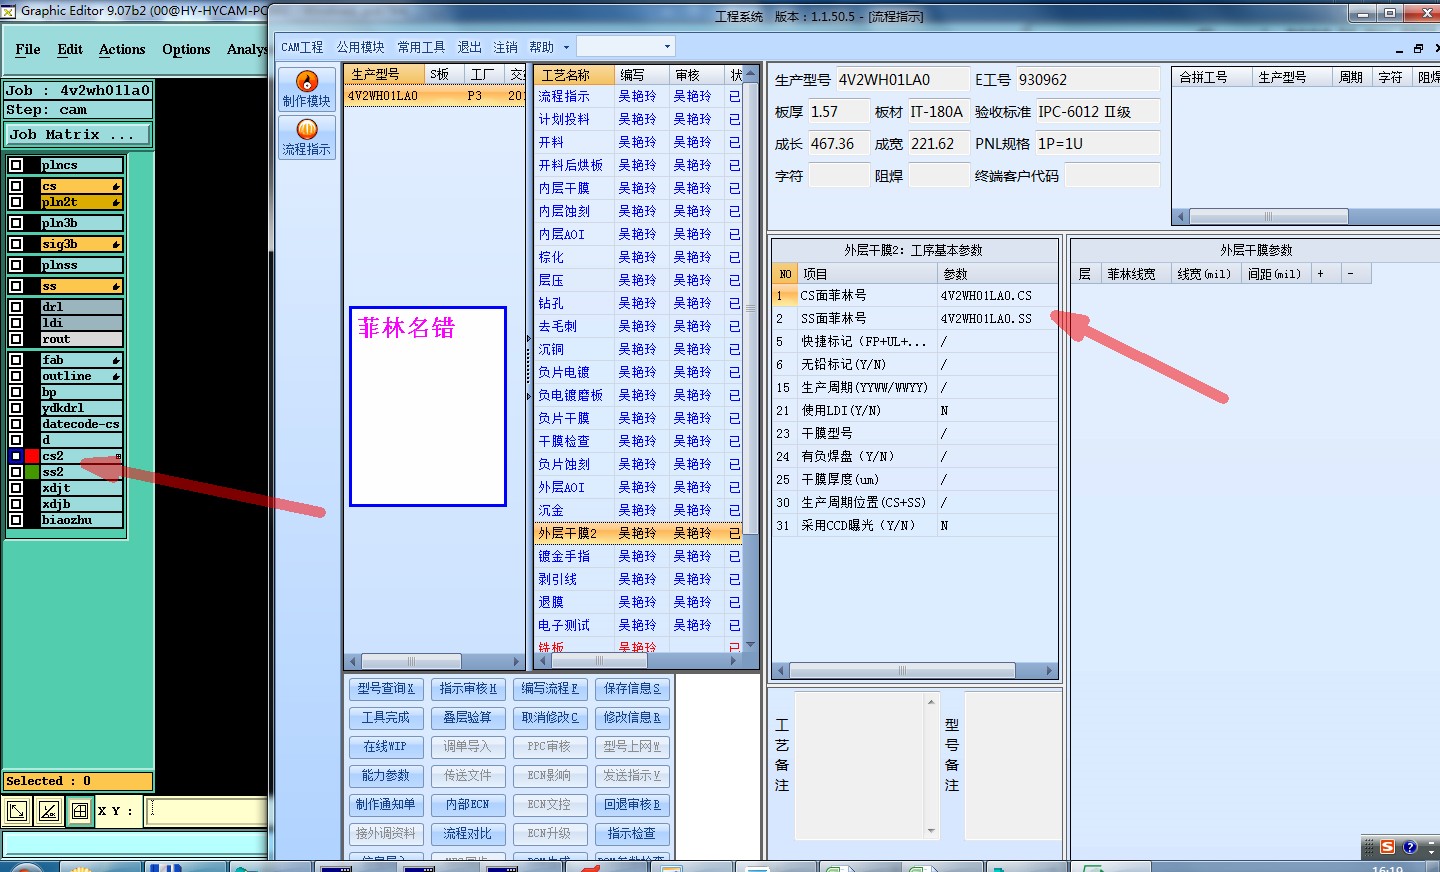Toggle display checkbox for ss2 layer
Image resolution: width=1440 pixels, height=872 pixels.
(16, 472)
